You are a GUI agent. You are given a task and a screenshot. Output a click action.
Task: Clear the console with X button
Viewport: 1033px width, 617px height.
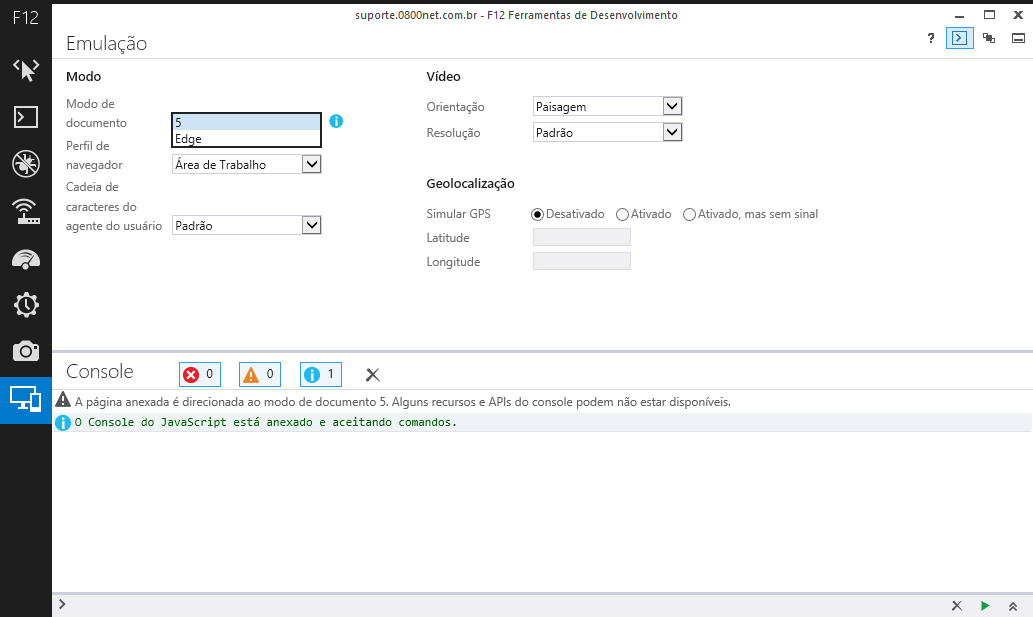372,375
